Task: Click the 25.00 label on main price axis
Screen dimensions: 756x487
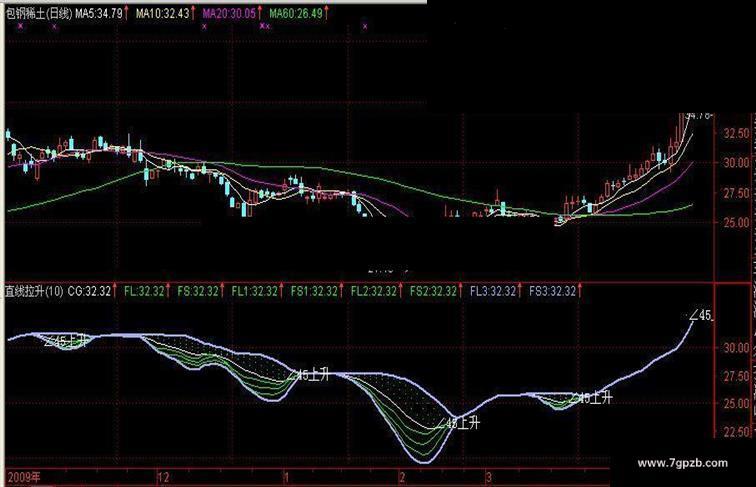Action: [736, 223]
